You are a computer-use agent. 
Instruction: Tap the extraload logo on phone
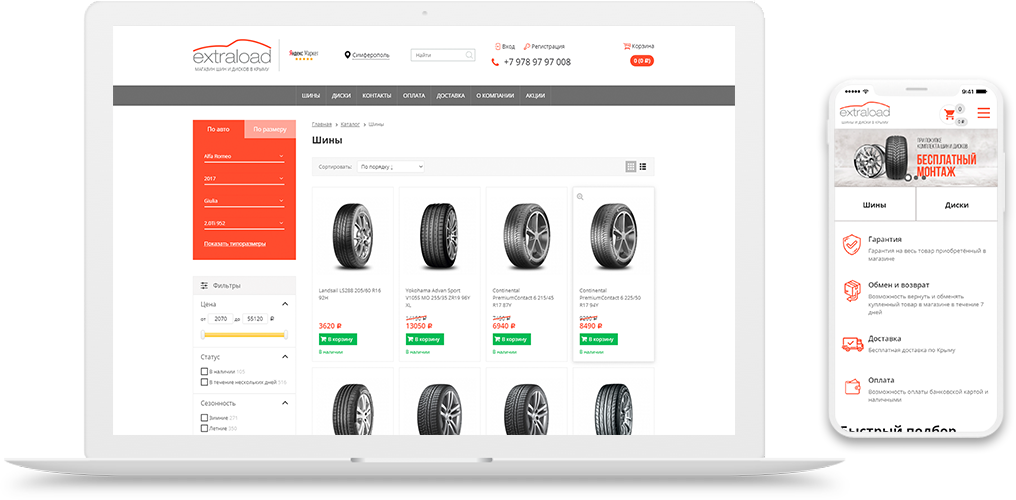tap(864, 111)
